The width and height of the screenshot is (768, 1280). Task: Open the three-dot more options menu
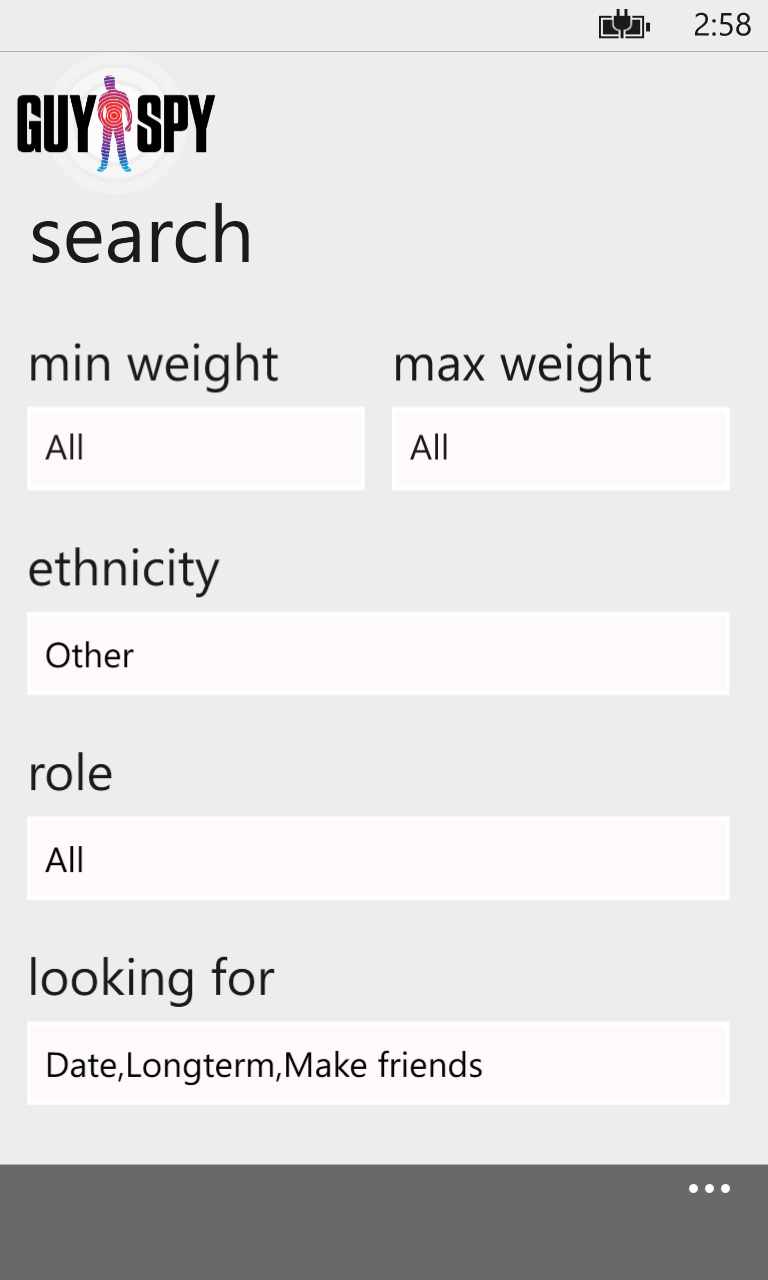click(709, 1189)
